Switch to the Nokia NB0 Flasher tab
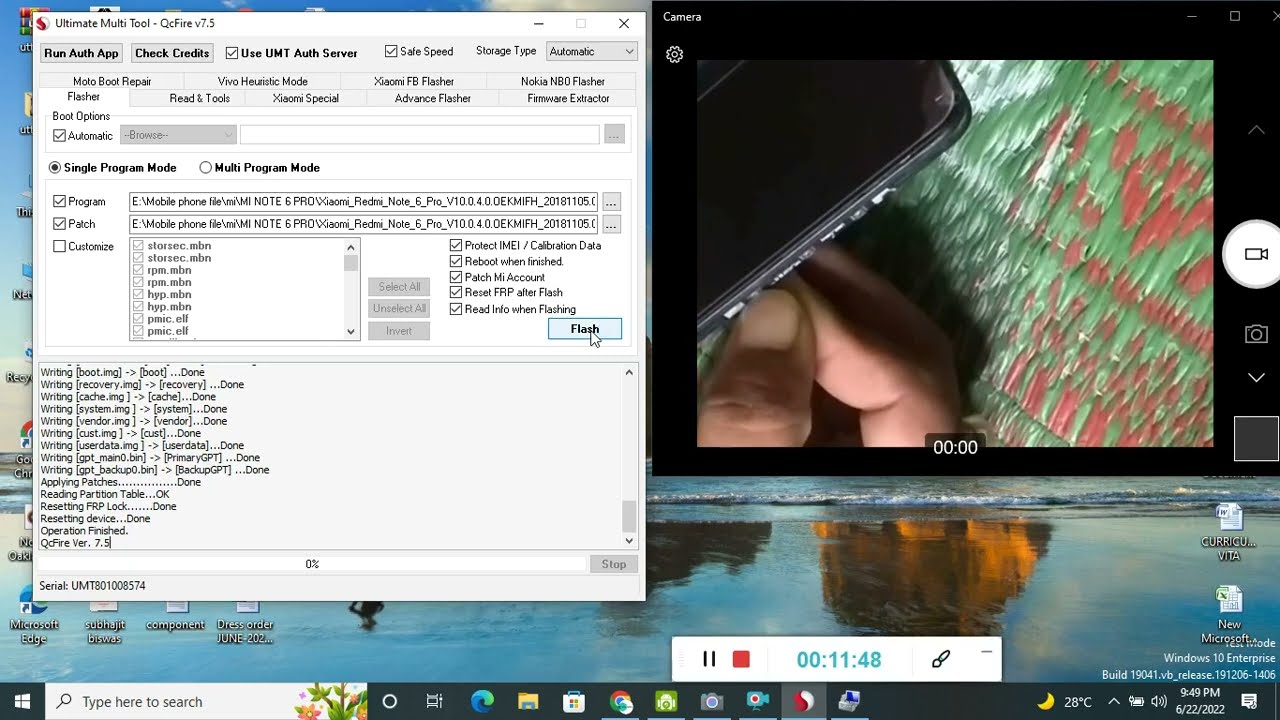 (562, 81)
